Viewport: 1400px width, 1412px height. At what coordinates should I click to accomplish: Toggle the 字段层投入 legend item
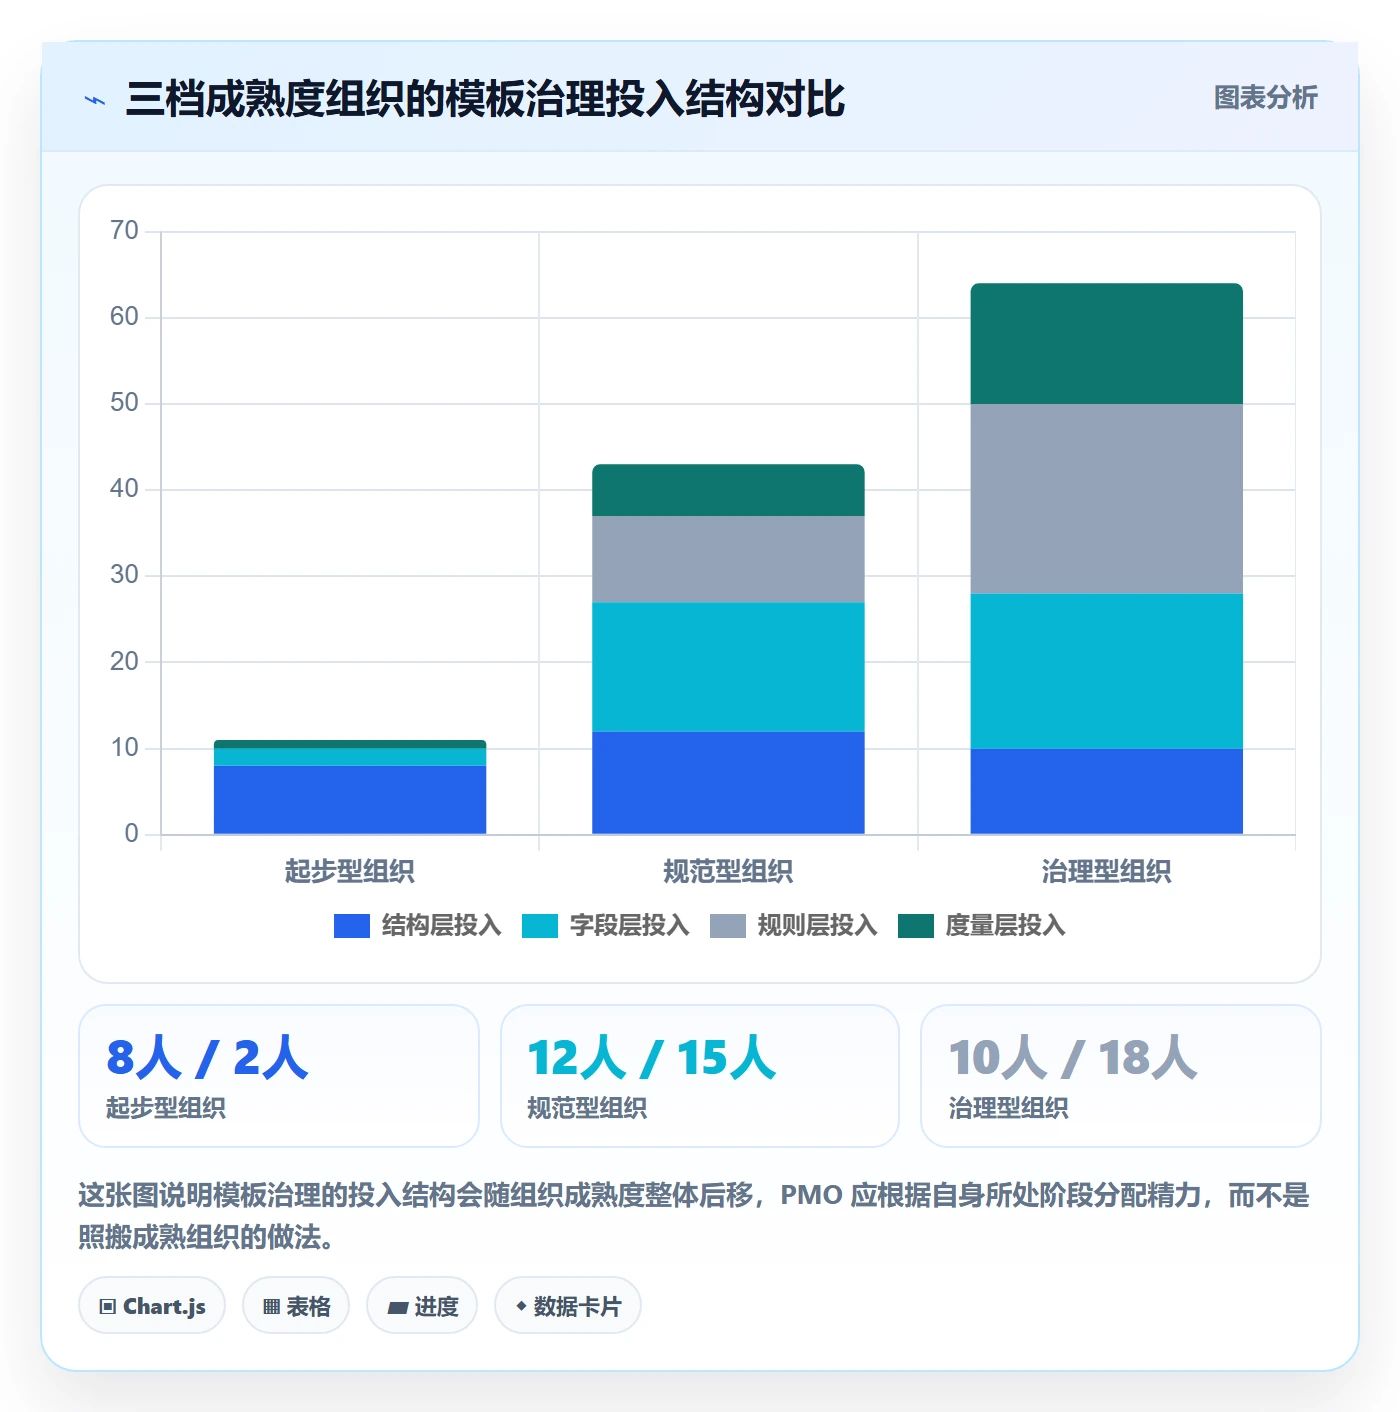605,926
